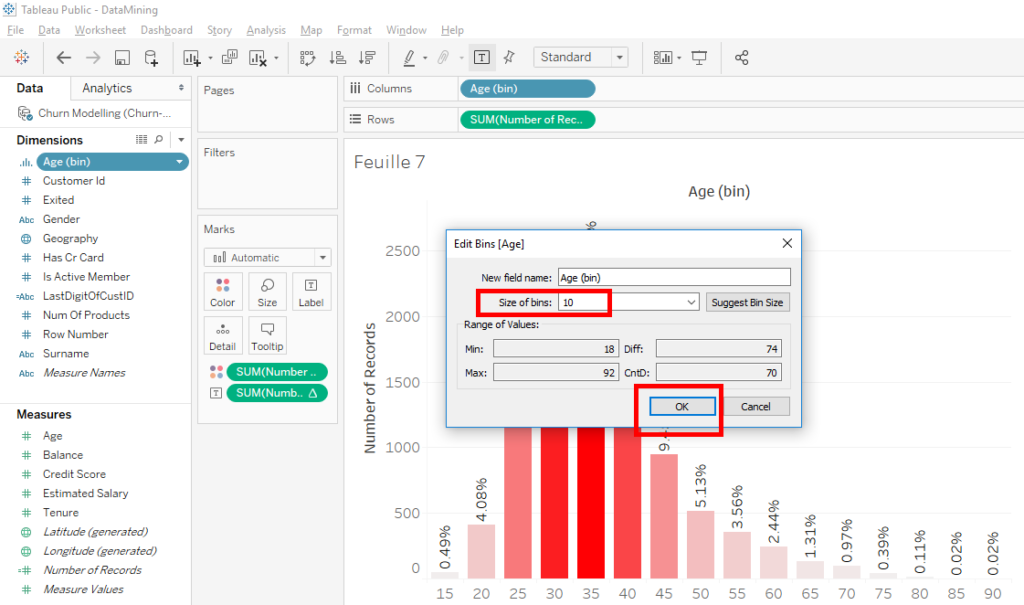The height and width of the screenshot is (605, 1024).
Task: Open the Worksheet menu
Action: (100, 29)
